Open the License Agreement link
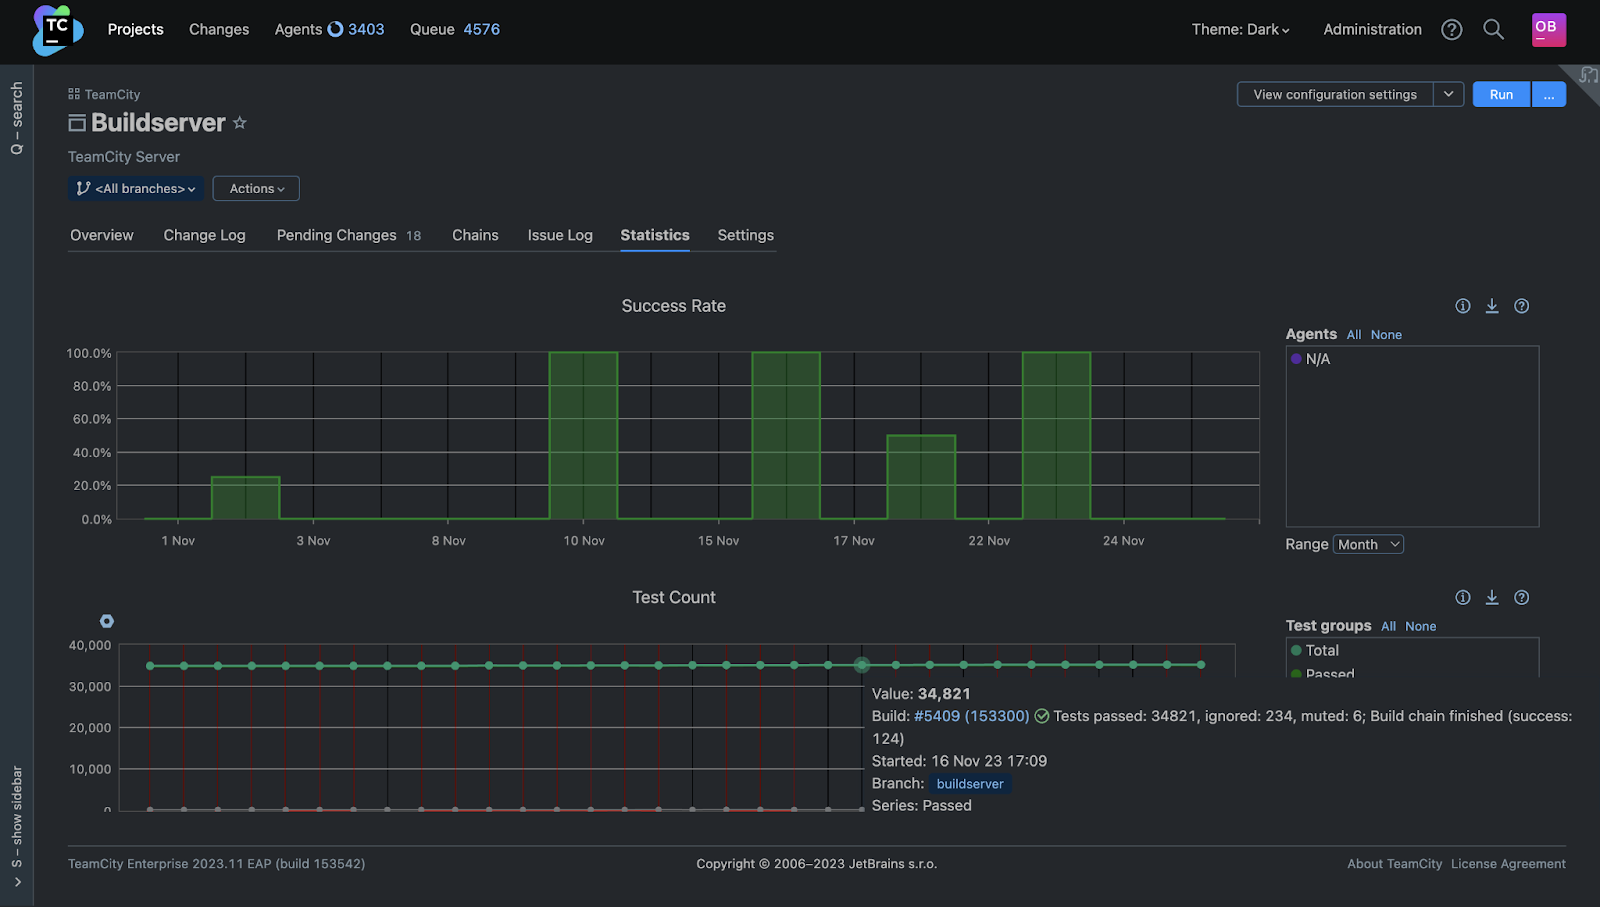 1509,864
